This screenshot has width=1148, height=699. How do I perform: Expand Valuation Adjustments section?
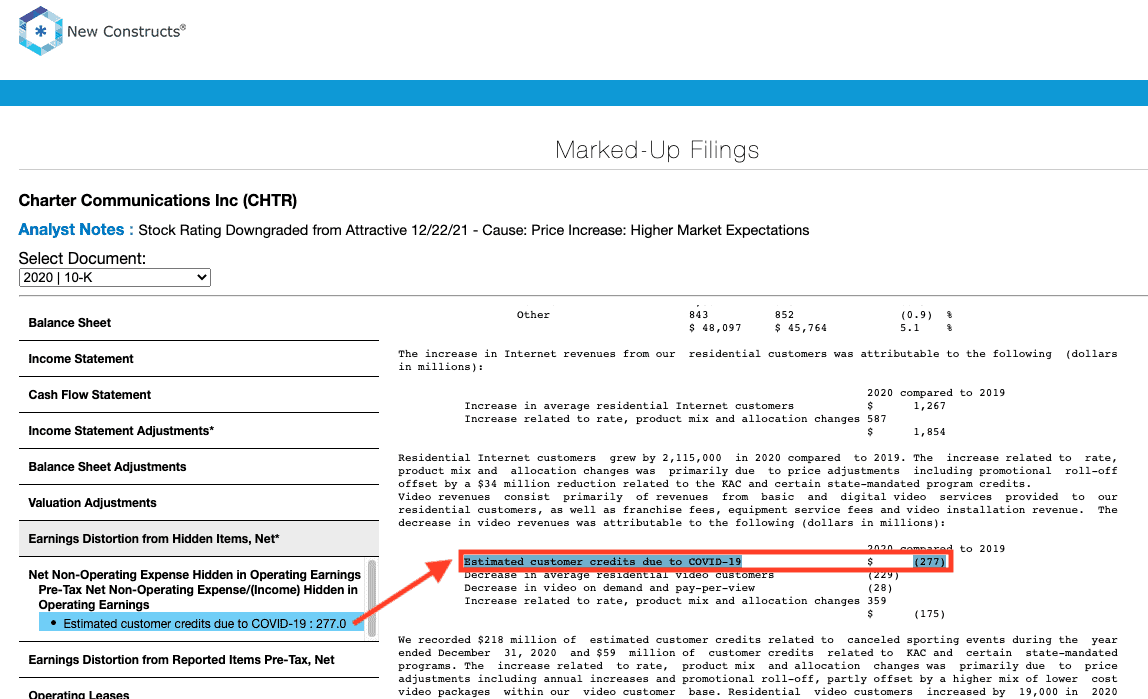198,502
